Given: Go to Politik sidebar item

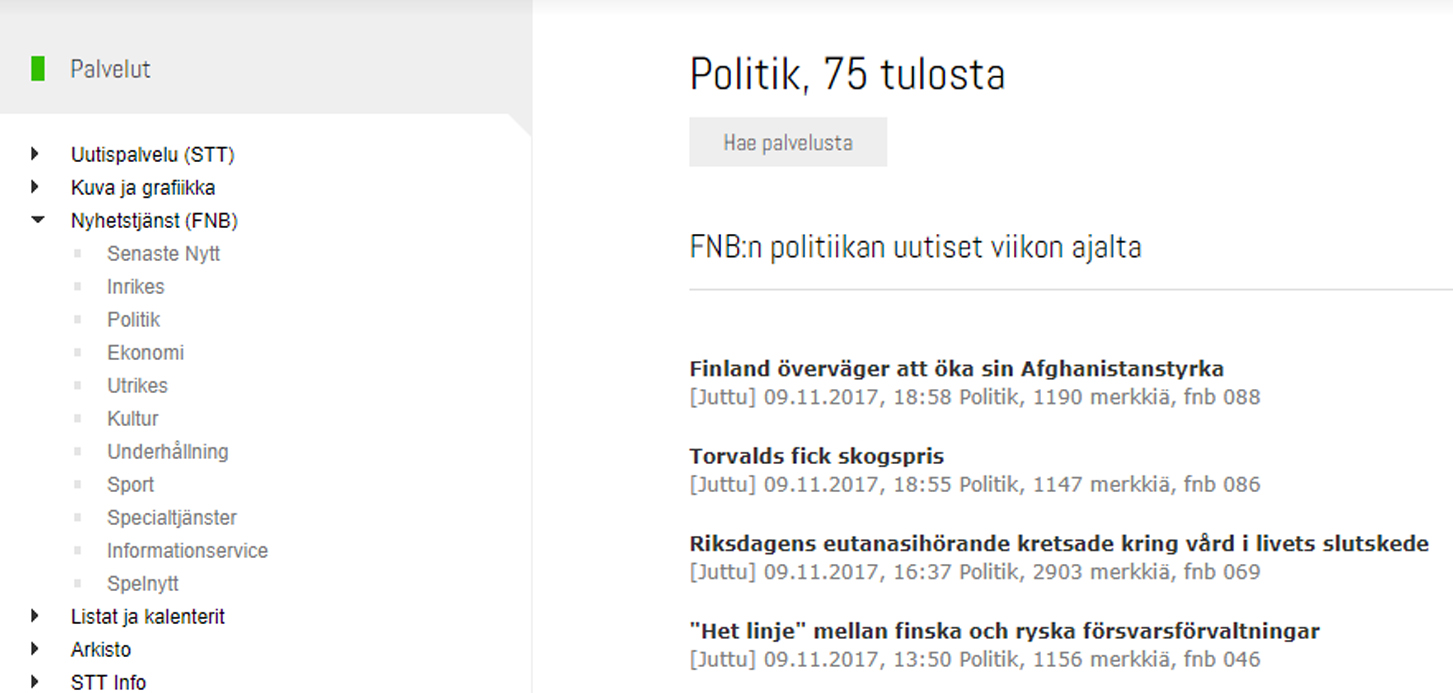Looking at the screenshot, I should pyautogui.click(x=133, y=320).
